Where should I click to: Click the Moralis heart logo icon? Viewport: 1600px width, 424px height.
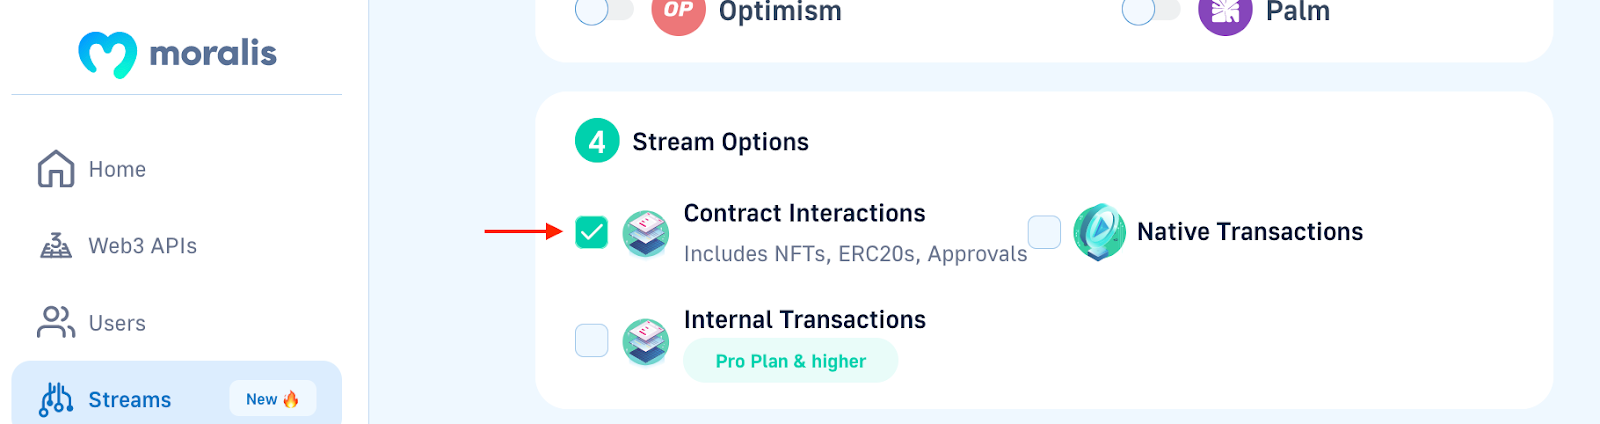click(x=107, y=54)
